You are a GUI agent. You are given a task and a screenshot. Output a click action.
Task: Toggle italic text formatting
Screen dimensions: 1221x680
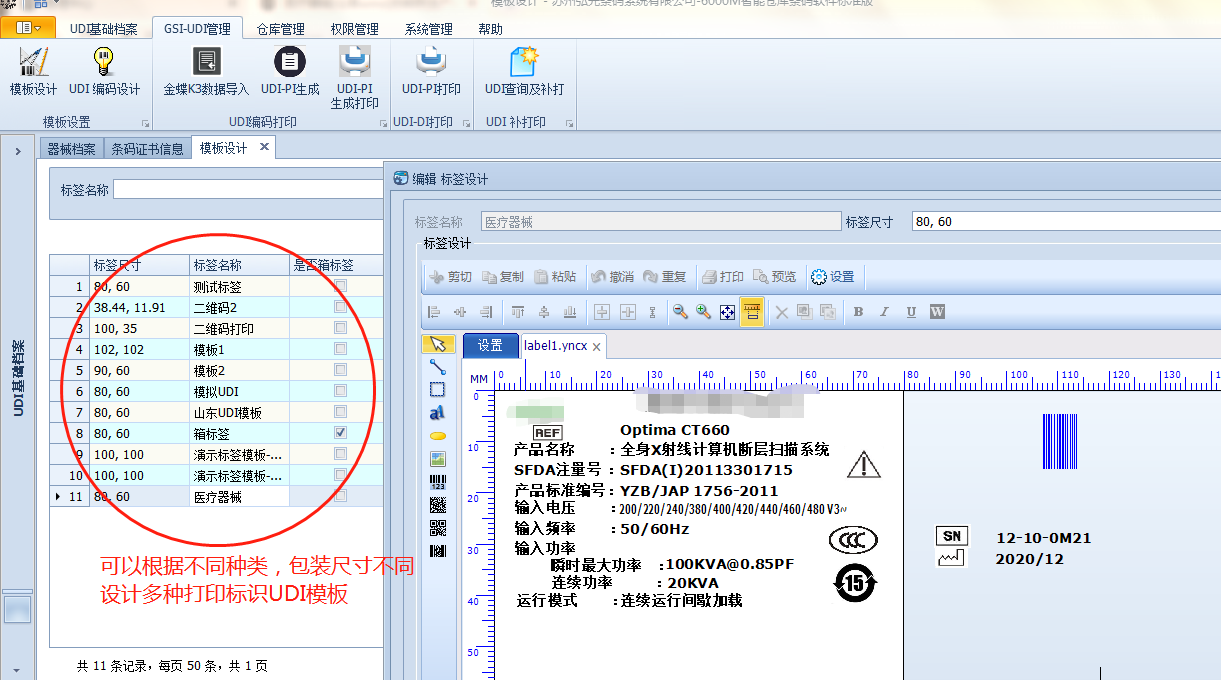coord(884,312)
